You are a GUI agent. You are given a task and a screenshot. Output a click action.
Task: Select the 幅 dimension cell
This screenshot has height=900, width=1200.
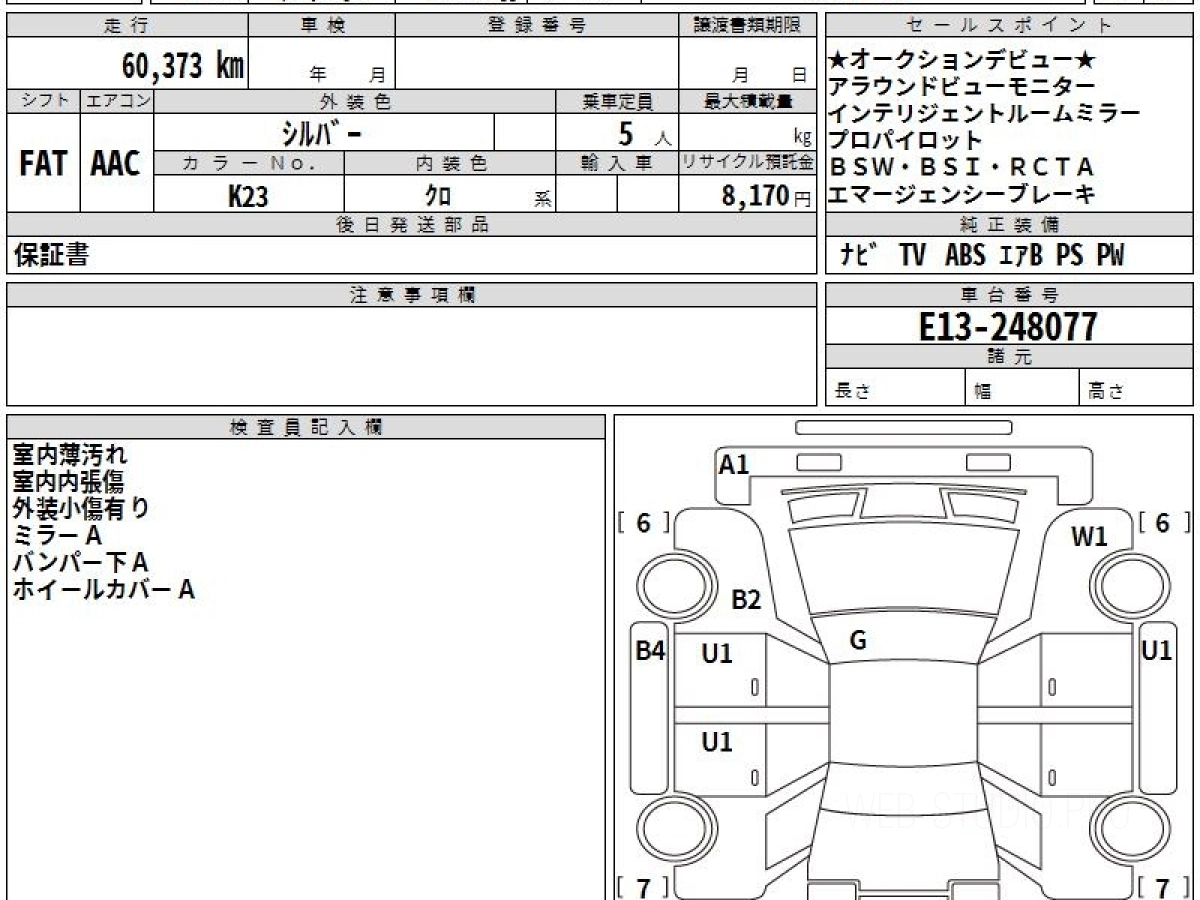[1023, 388]
